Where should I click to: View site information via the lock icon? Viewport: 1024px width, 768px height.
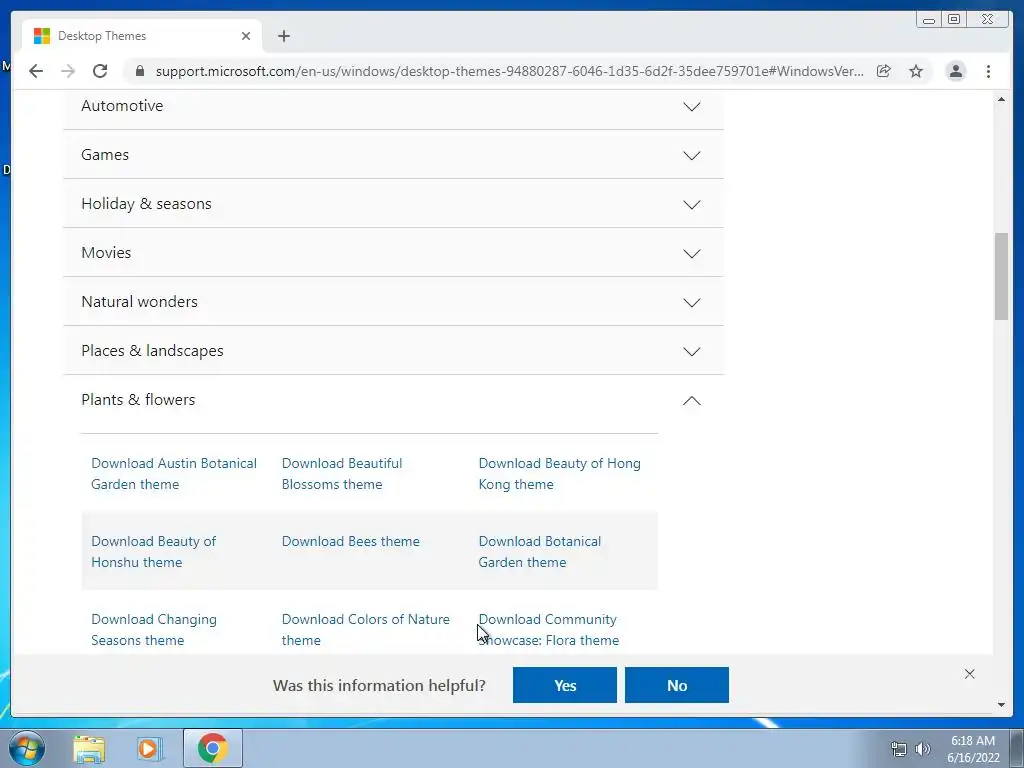click(x=139, y=71)
